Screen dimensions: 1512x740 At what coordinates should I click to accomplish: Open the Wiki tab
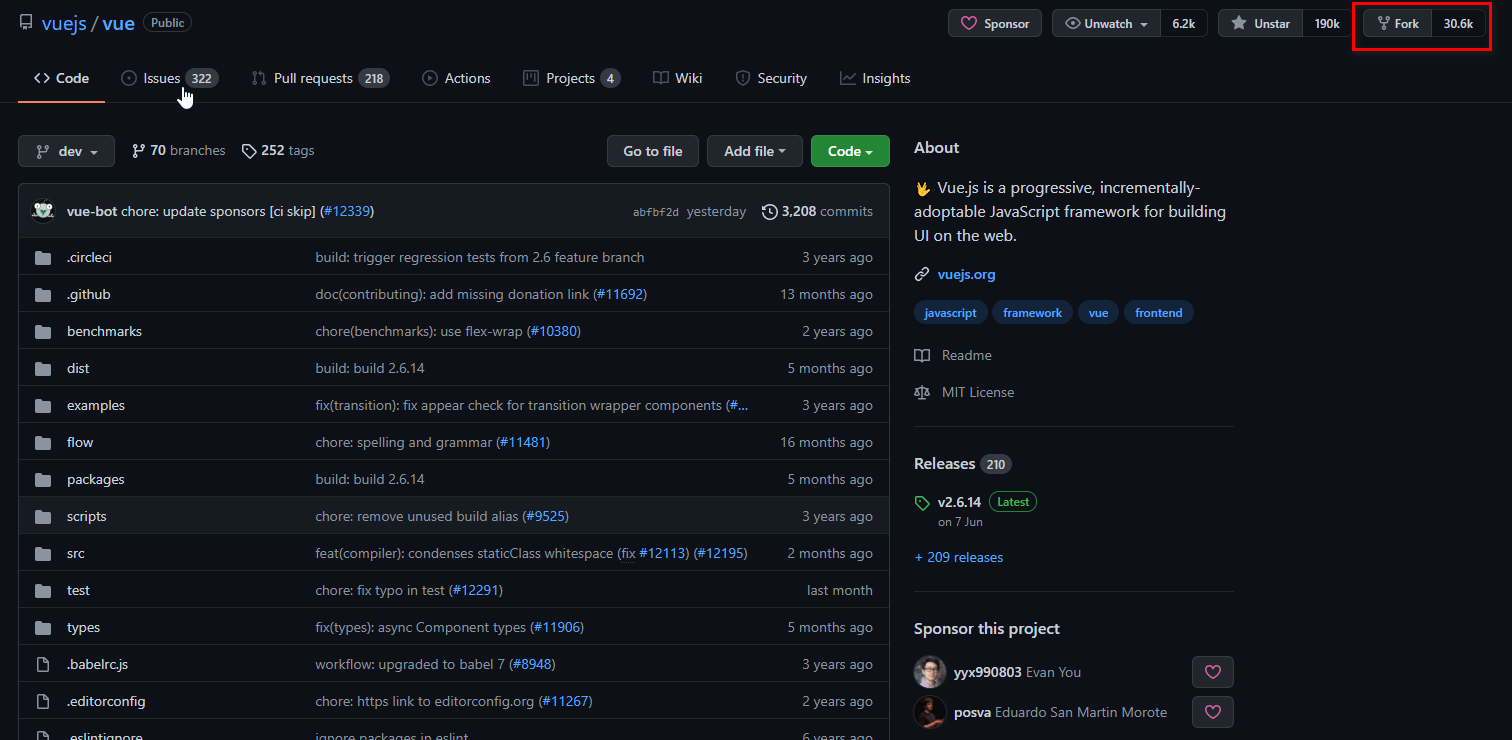pyautogui.click(x=677, y=78)
